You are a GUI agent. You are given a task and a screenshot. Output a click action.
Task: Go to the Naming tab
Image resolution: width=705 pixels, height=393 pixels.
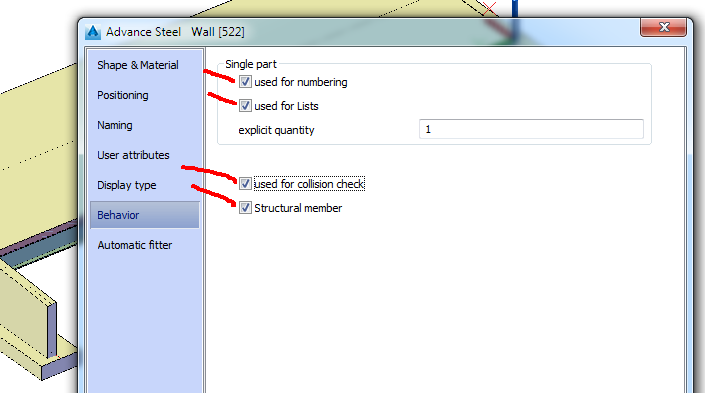[115, 125]
